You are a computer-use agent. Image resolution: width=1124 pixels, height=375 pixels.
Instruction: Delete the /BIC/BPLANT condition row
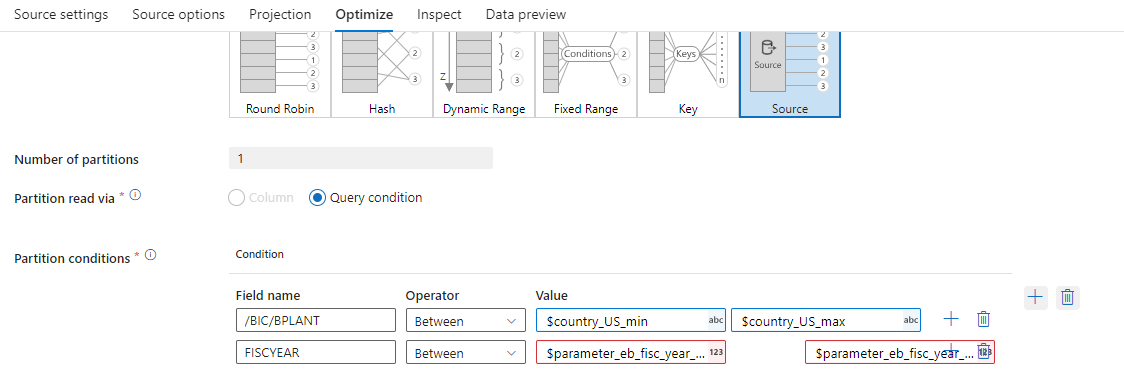click(x=984, y=319)
